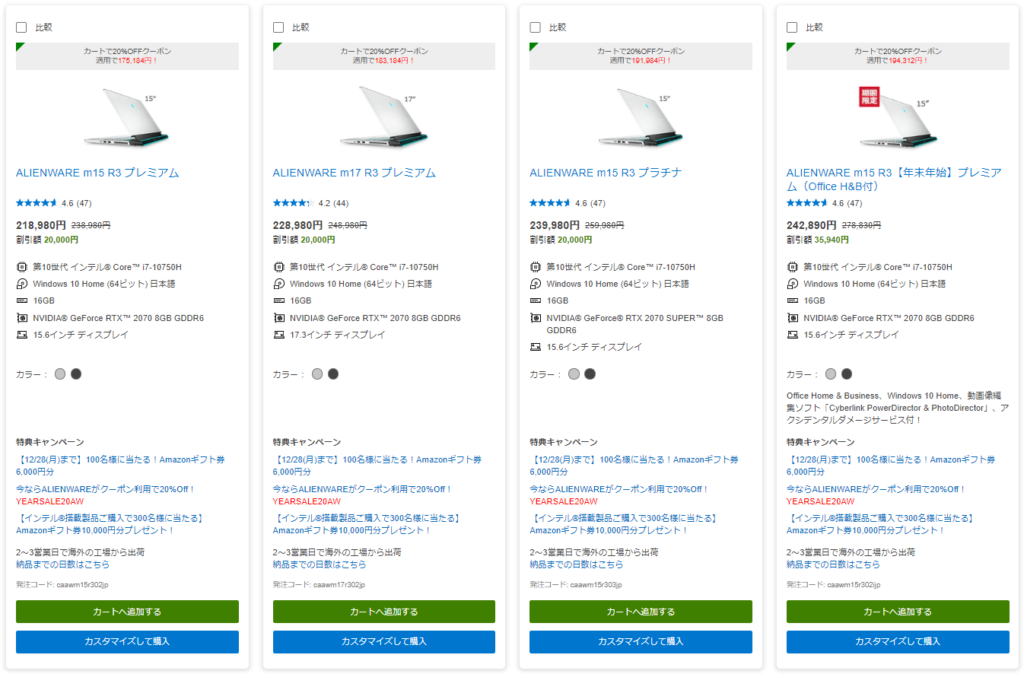1024x674 pixels.
Task: Open インテル搭載製品 10,000円分 link in the 218,980円 card
Action: tap(110, 524)
